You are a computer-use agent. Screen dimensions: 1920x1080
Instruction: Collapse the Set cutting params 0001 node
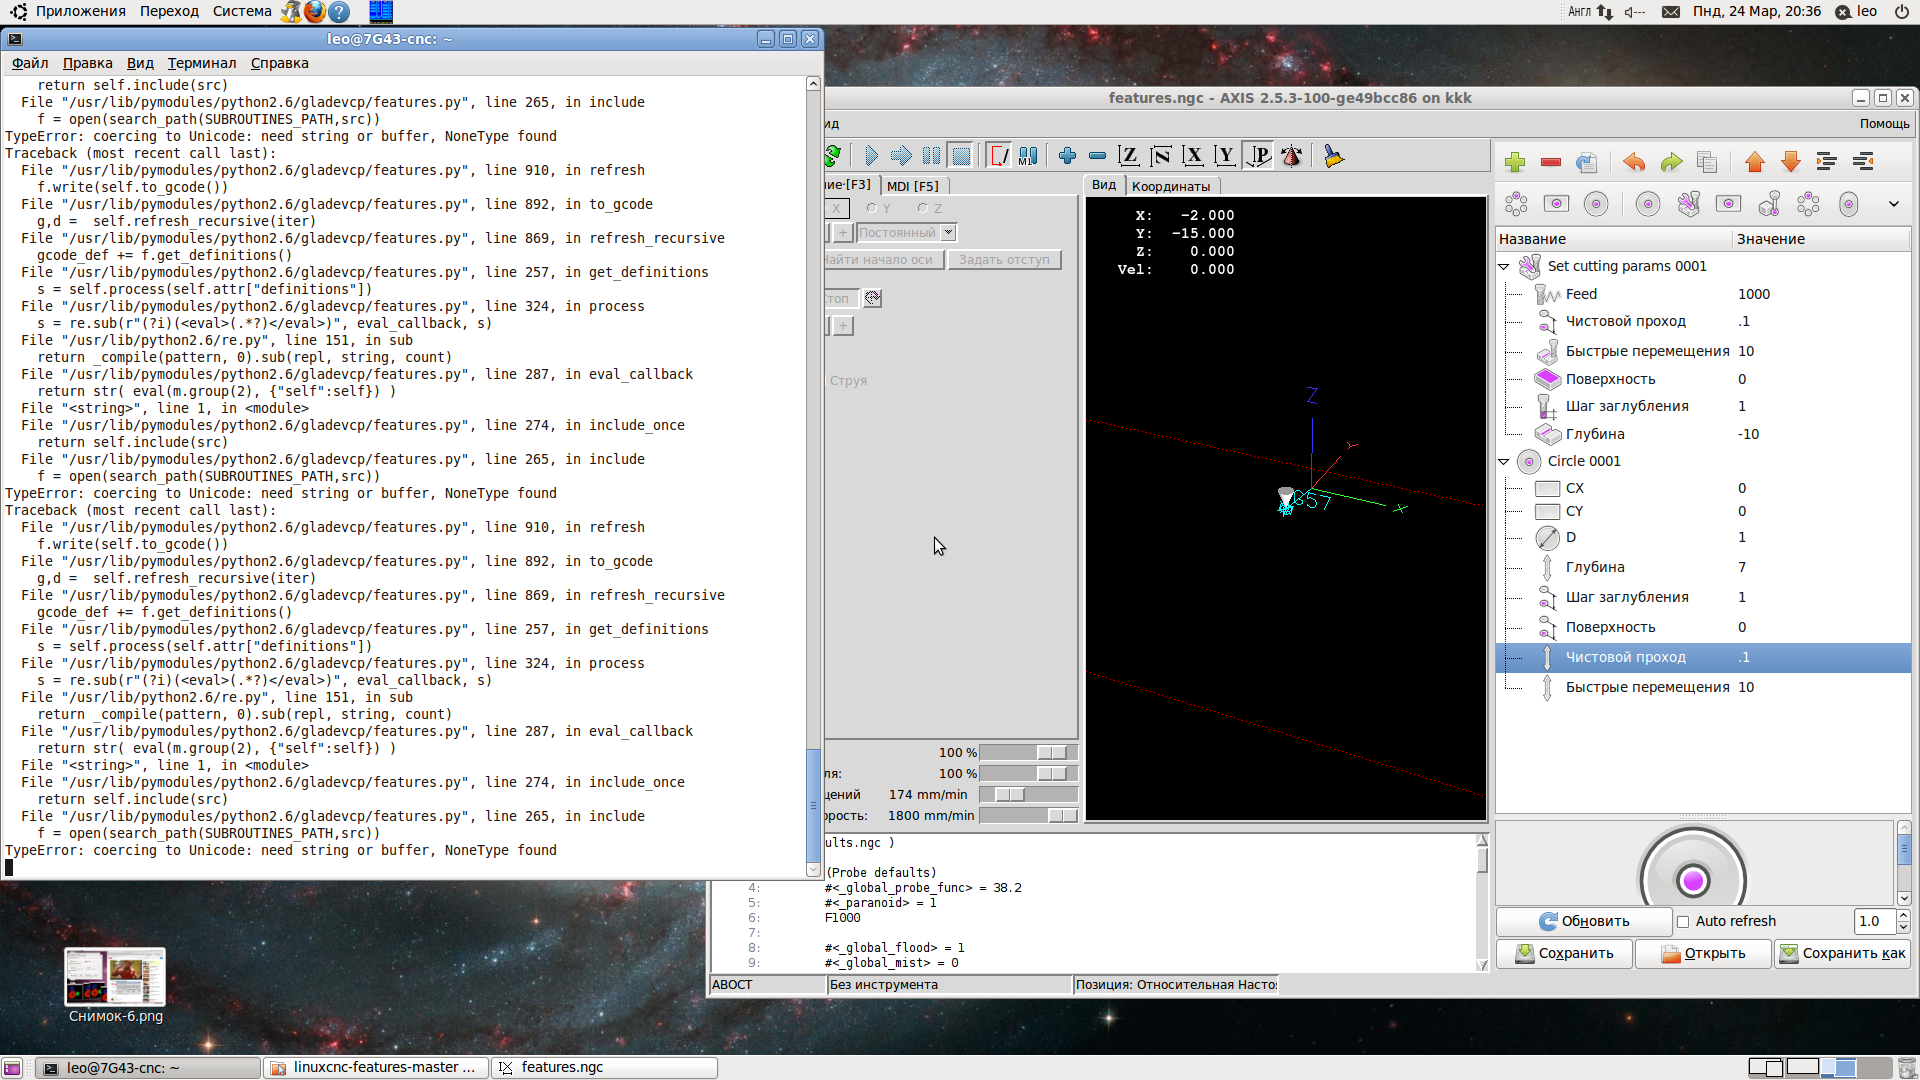(x=1504, y=267)
